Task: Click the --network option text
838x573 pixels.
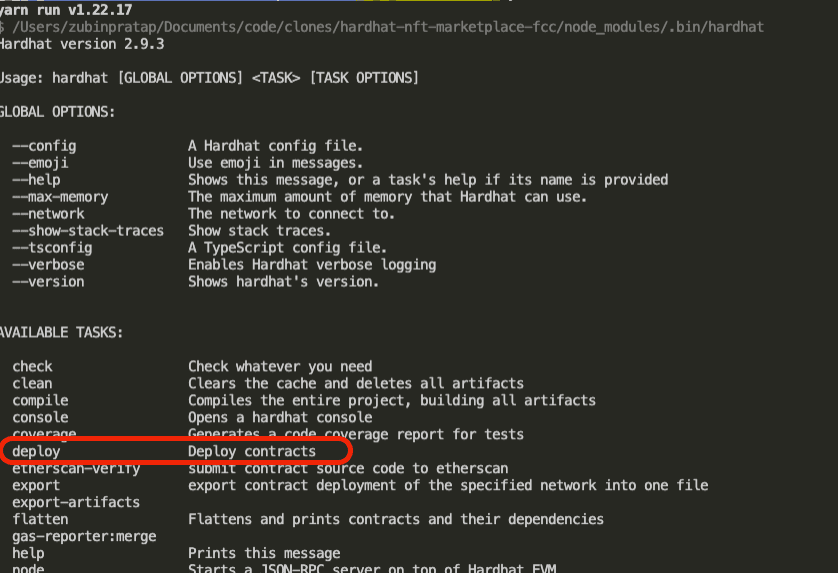Action: point(48,214)
